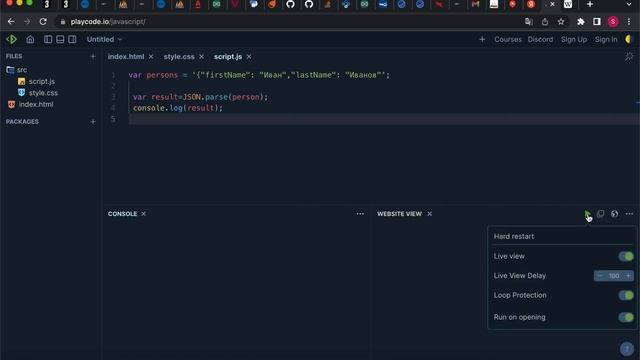Viewport: 640px width, 360px height.
Task: Select the script.js tab
Action: tap(228, 57)
